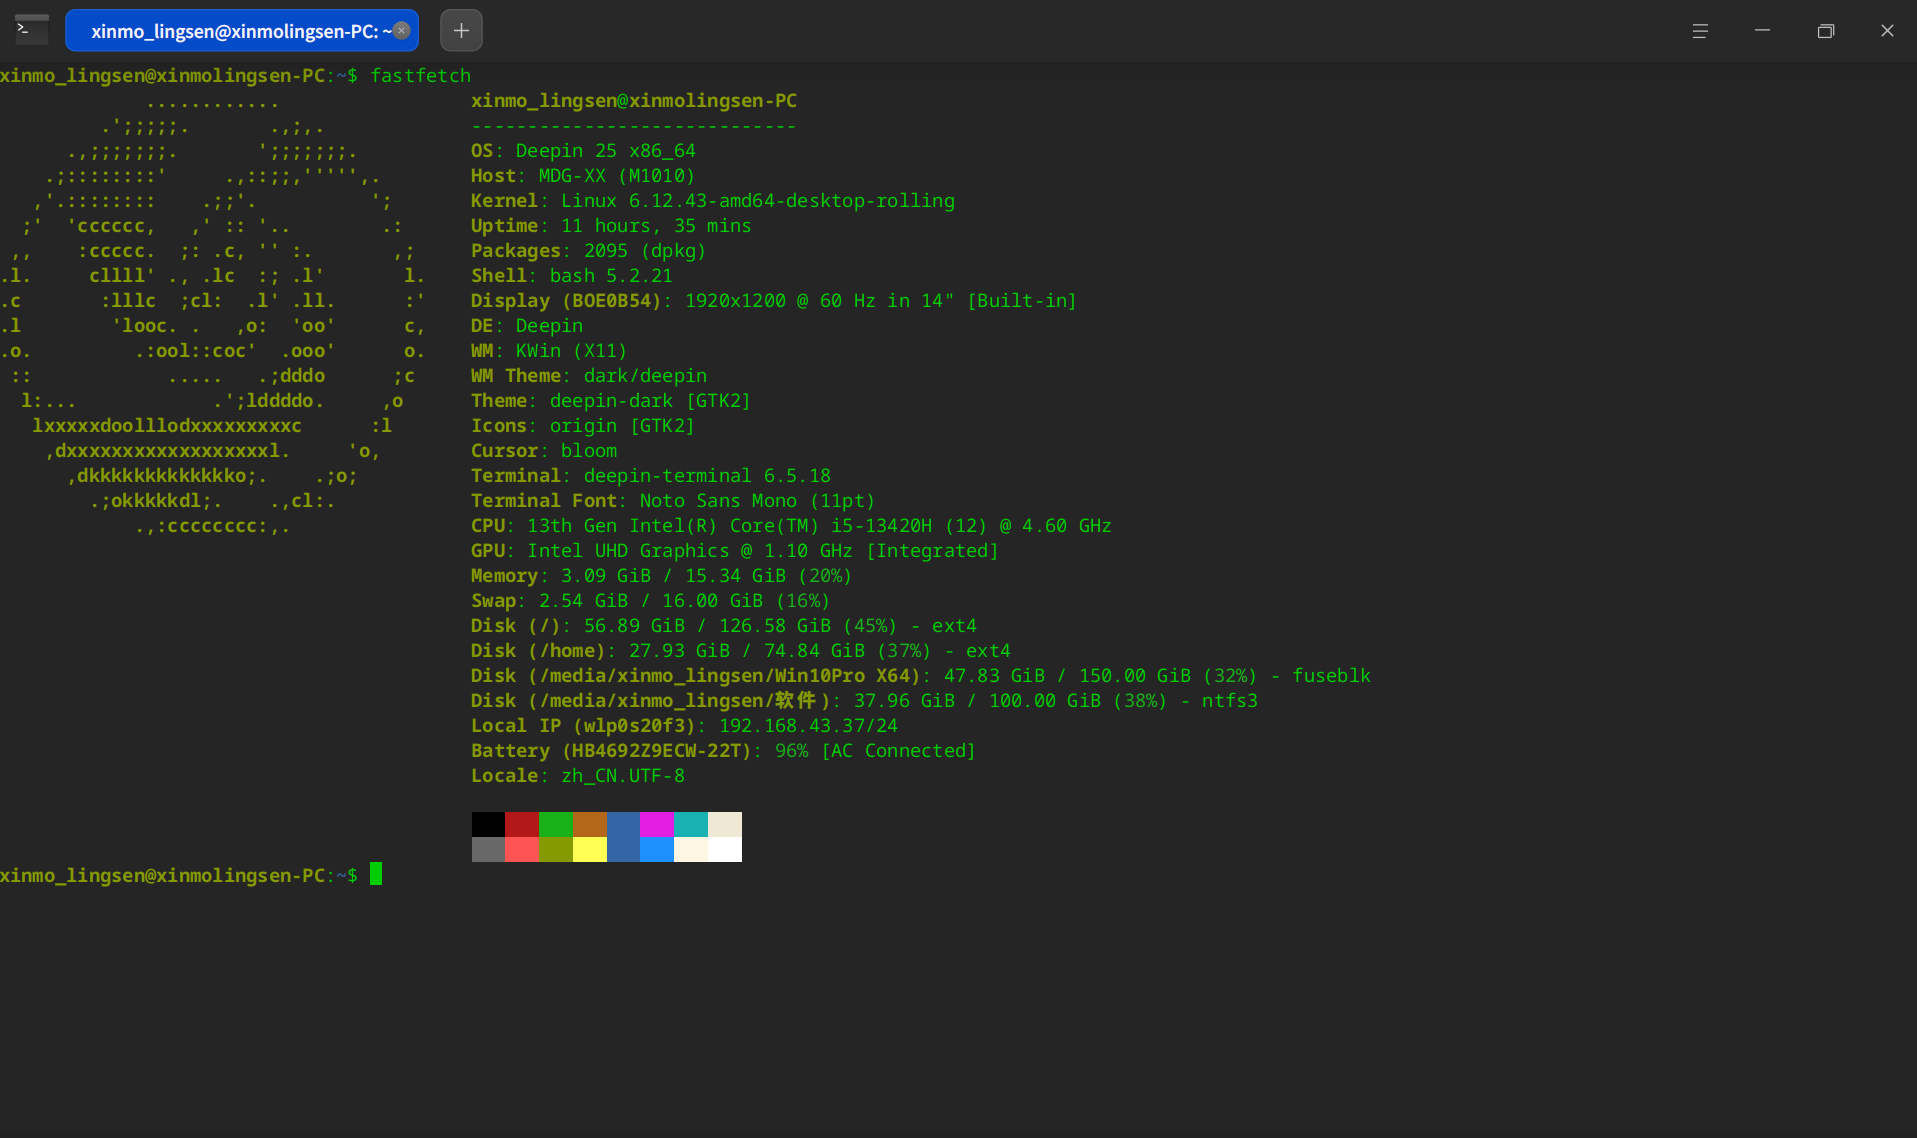Click the cyan color block in the palette

pyautogui.click(x=691, y=824)
